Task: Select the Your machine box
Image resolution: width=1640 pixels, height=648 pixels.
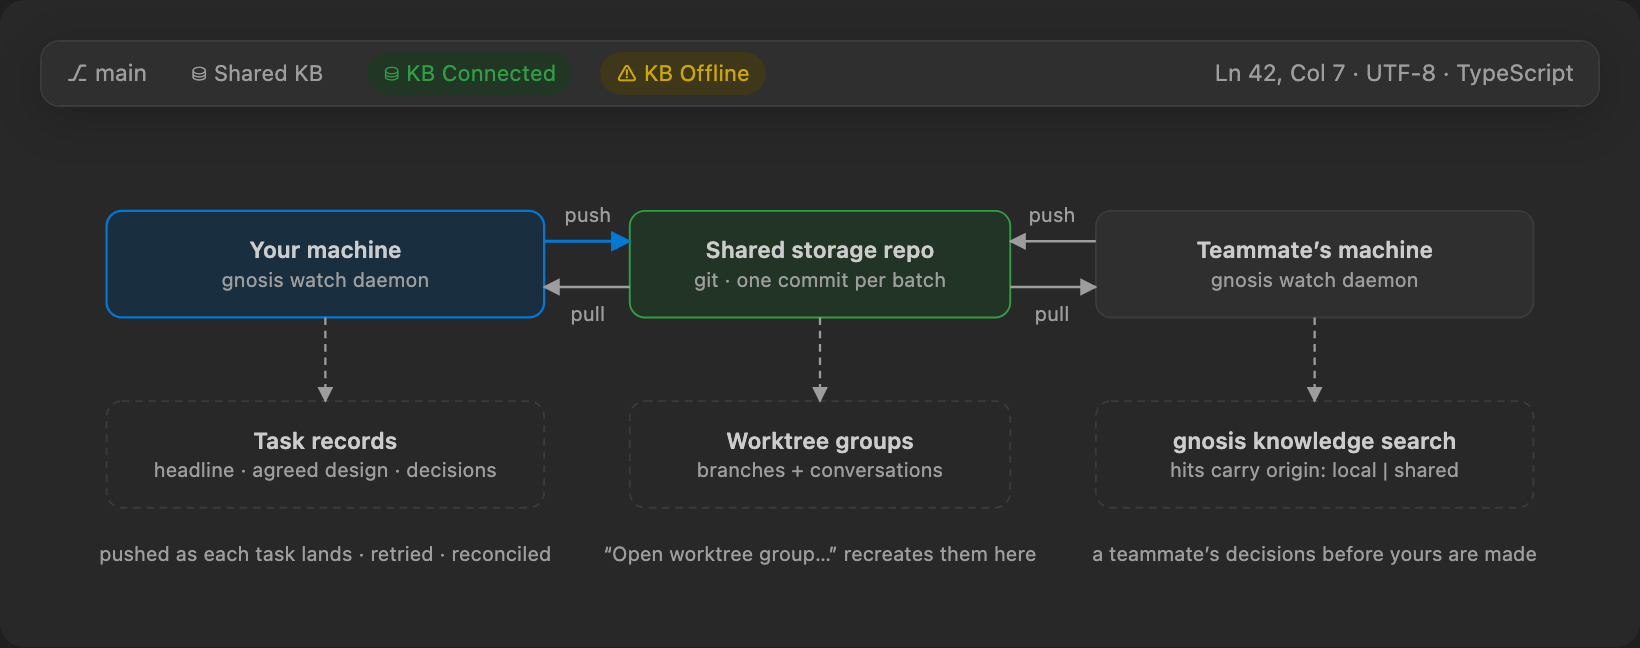Action: pos(325,264)
